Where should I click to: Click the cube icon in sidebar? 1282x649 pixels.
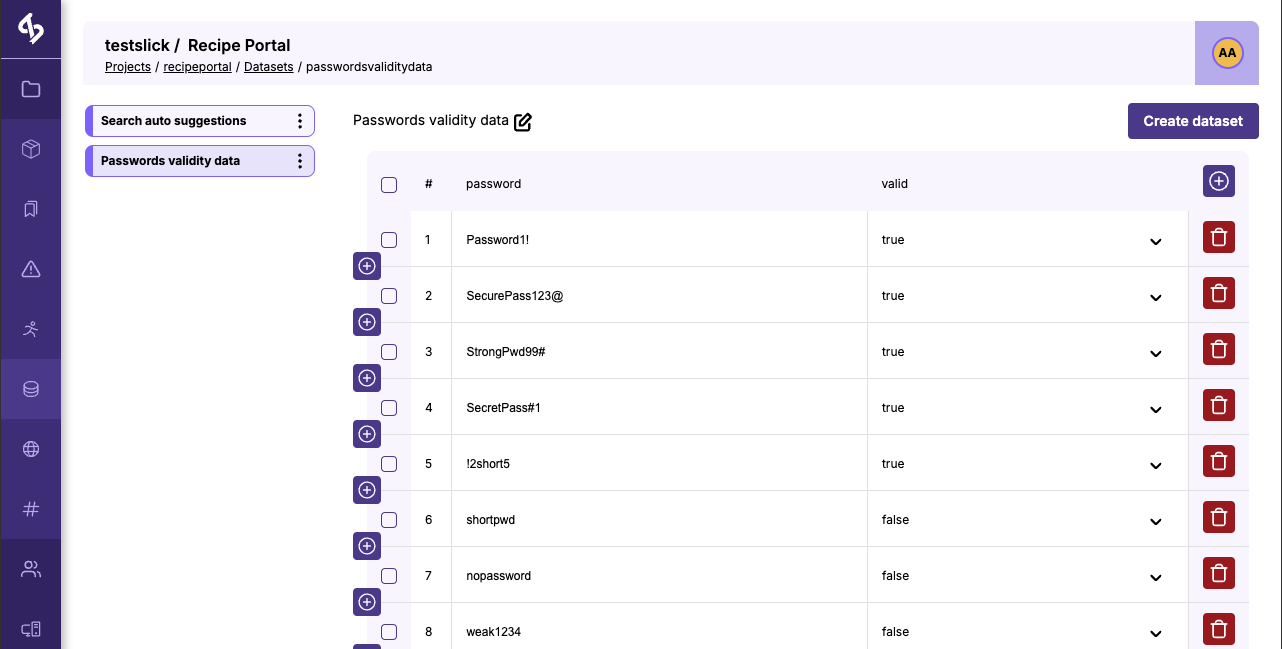coord(31,149)
